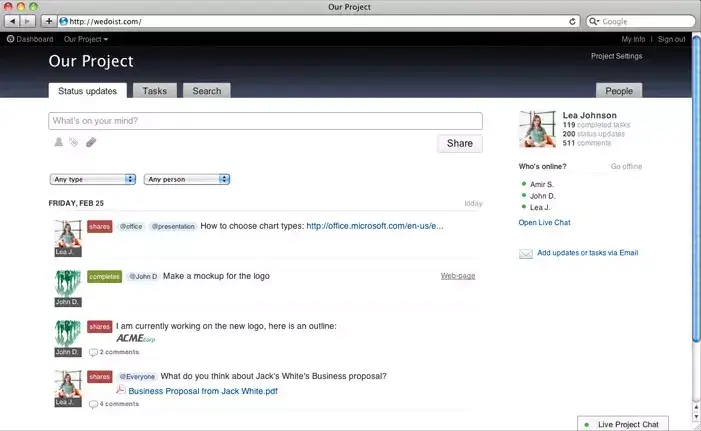Click the Our Project page title

(x=91, y=61)
